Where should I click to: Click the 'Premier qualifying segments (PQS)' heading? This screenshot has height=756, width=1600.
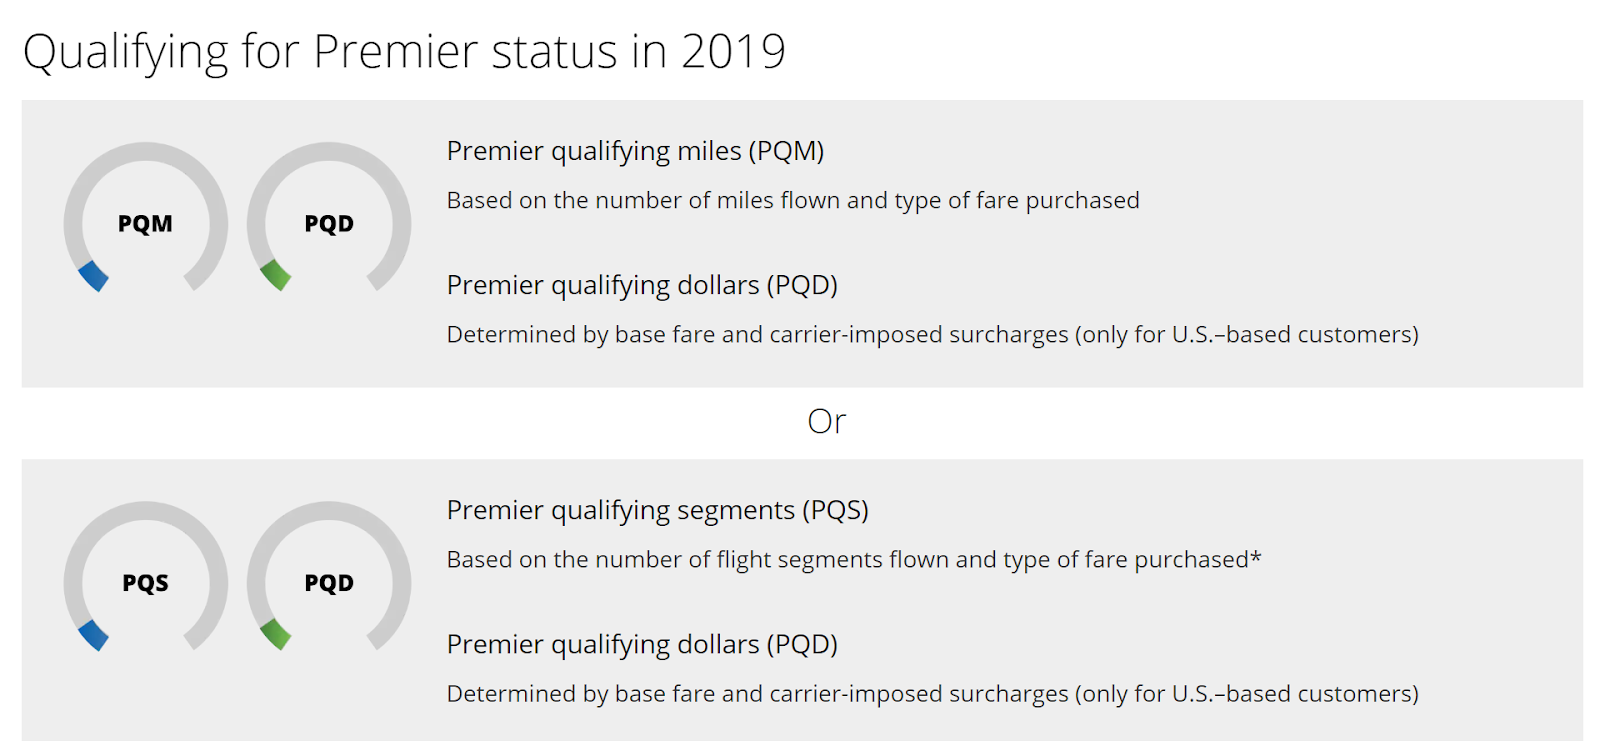657,510
